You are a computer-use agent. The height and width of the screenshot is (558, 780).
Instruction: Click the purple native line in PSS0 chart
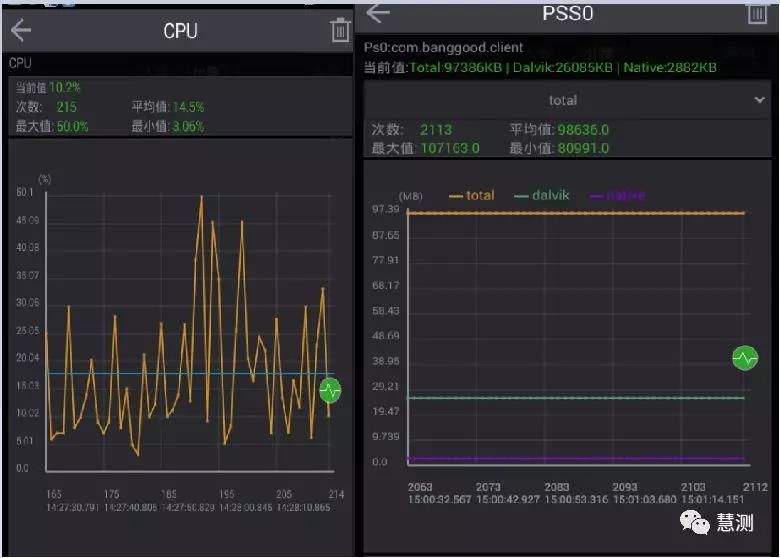(576, 459)
